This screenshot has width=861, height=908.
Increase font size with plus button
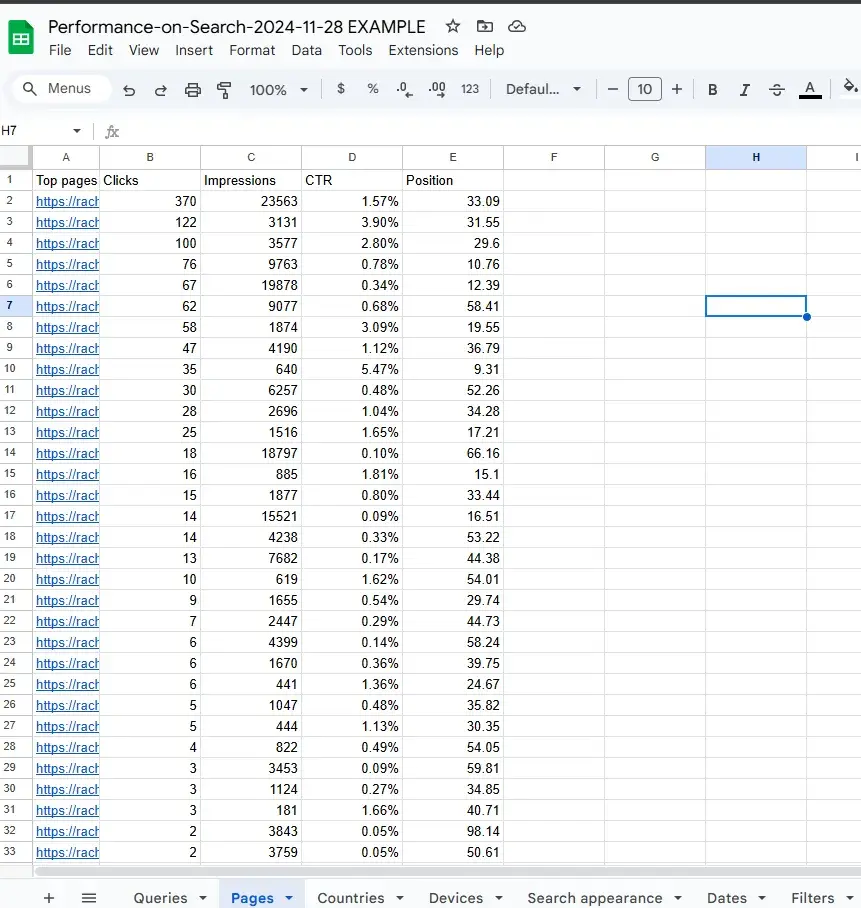tap(676, 89)
